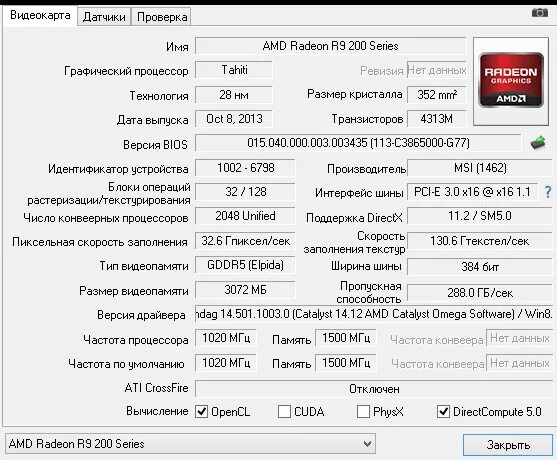The width and height of the screenshot is (557, 460).
Task: Take screenshot with the camera icon
Action: coord(540,13)
